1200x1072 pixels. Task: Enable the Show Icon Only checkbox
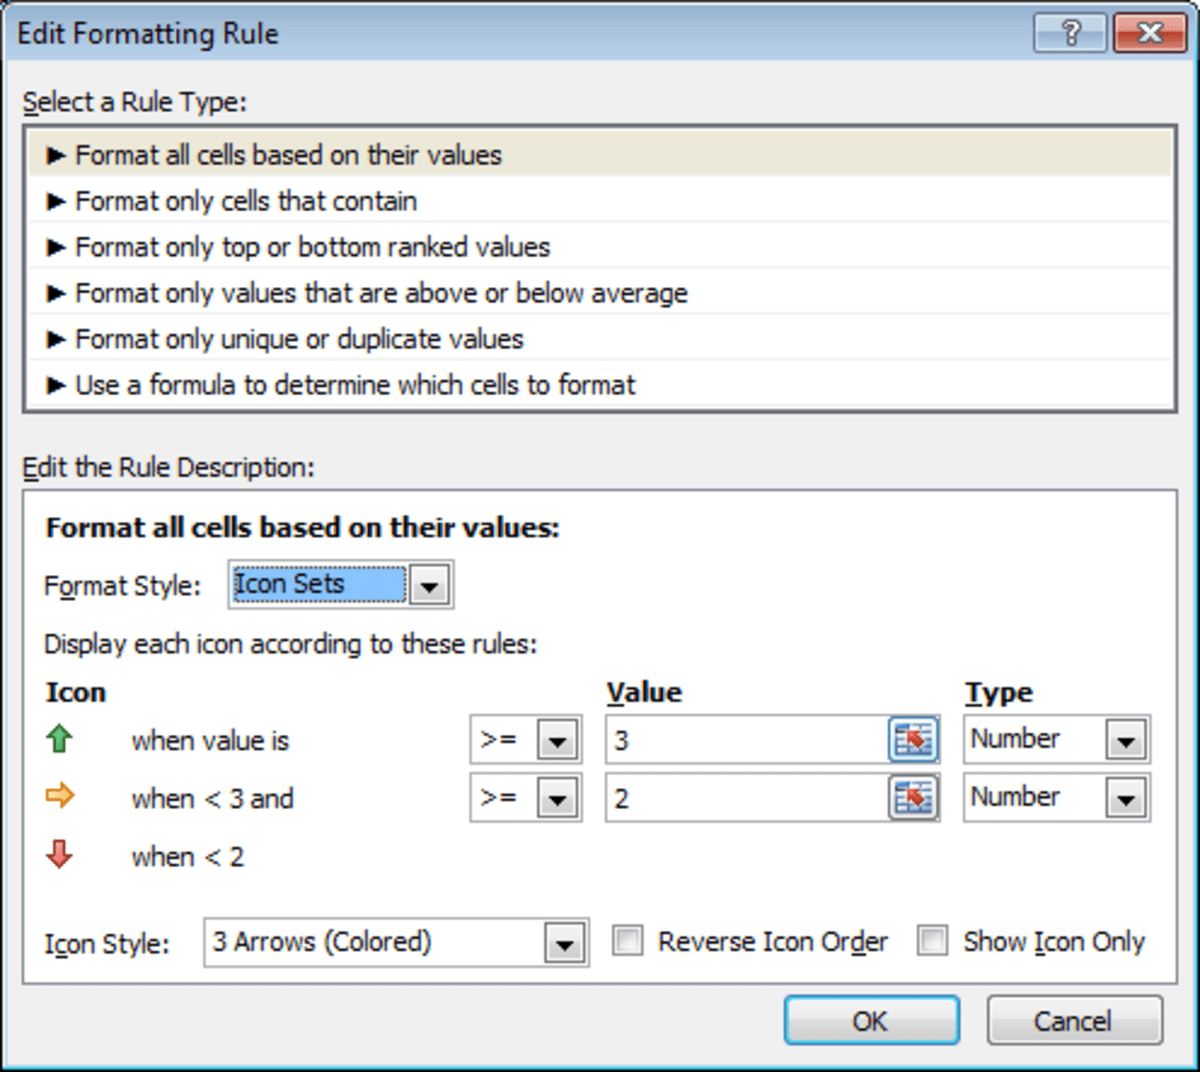tap(933, 941)
